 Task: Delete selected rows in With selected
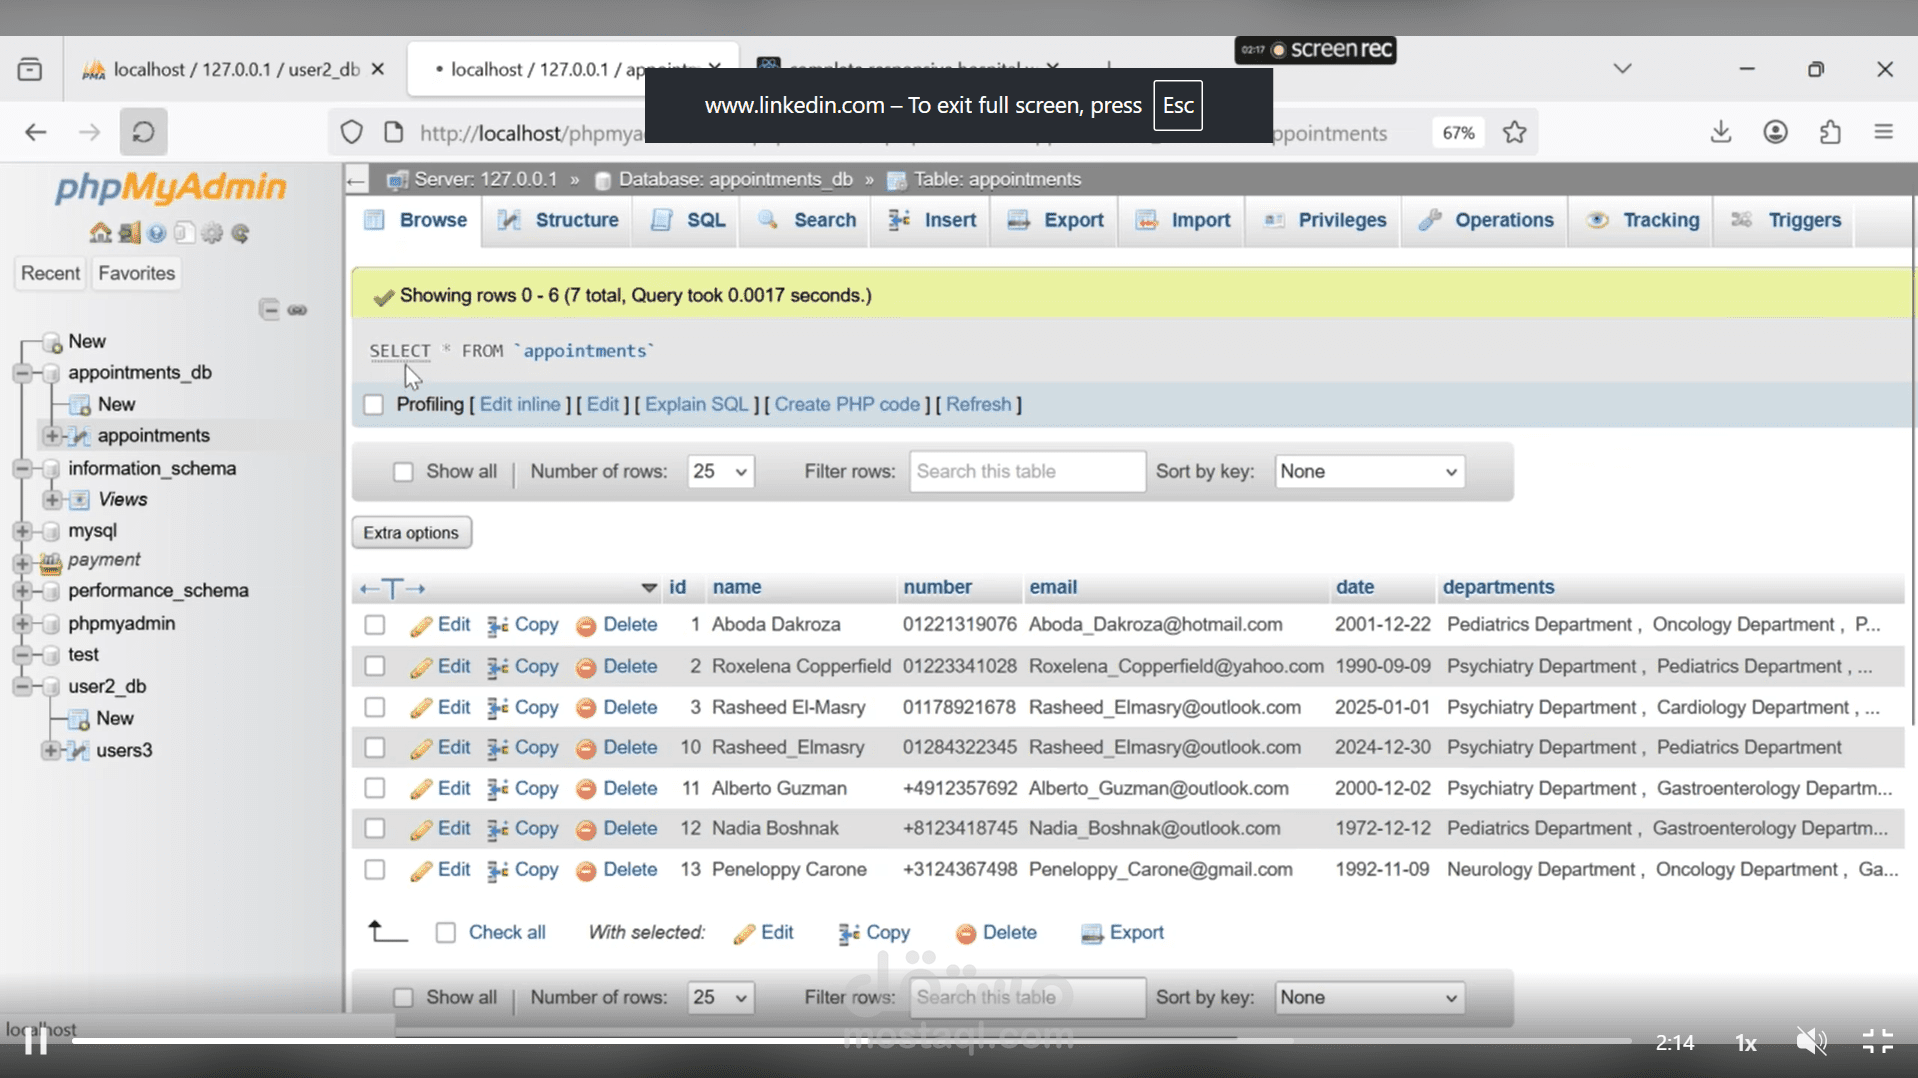996,932
